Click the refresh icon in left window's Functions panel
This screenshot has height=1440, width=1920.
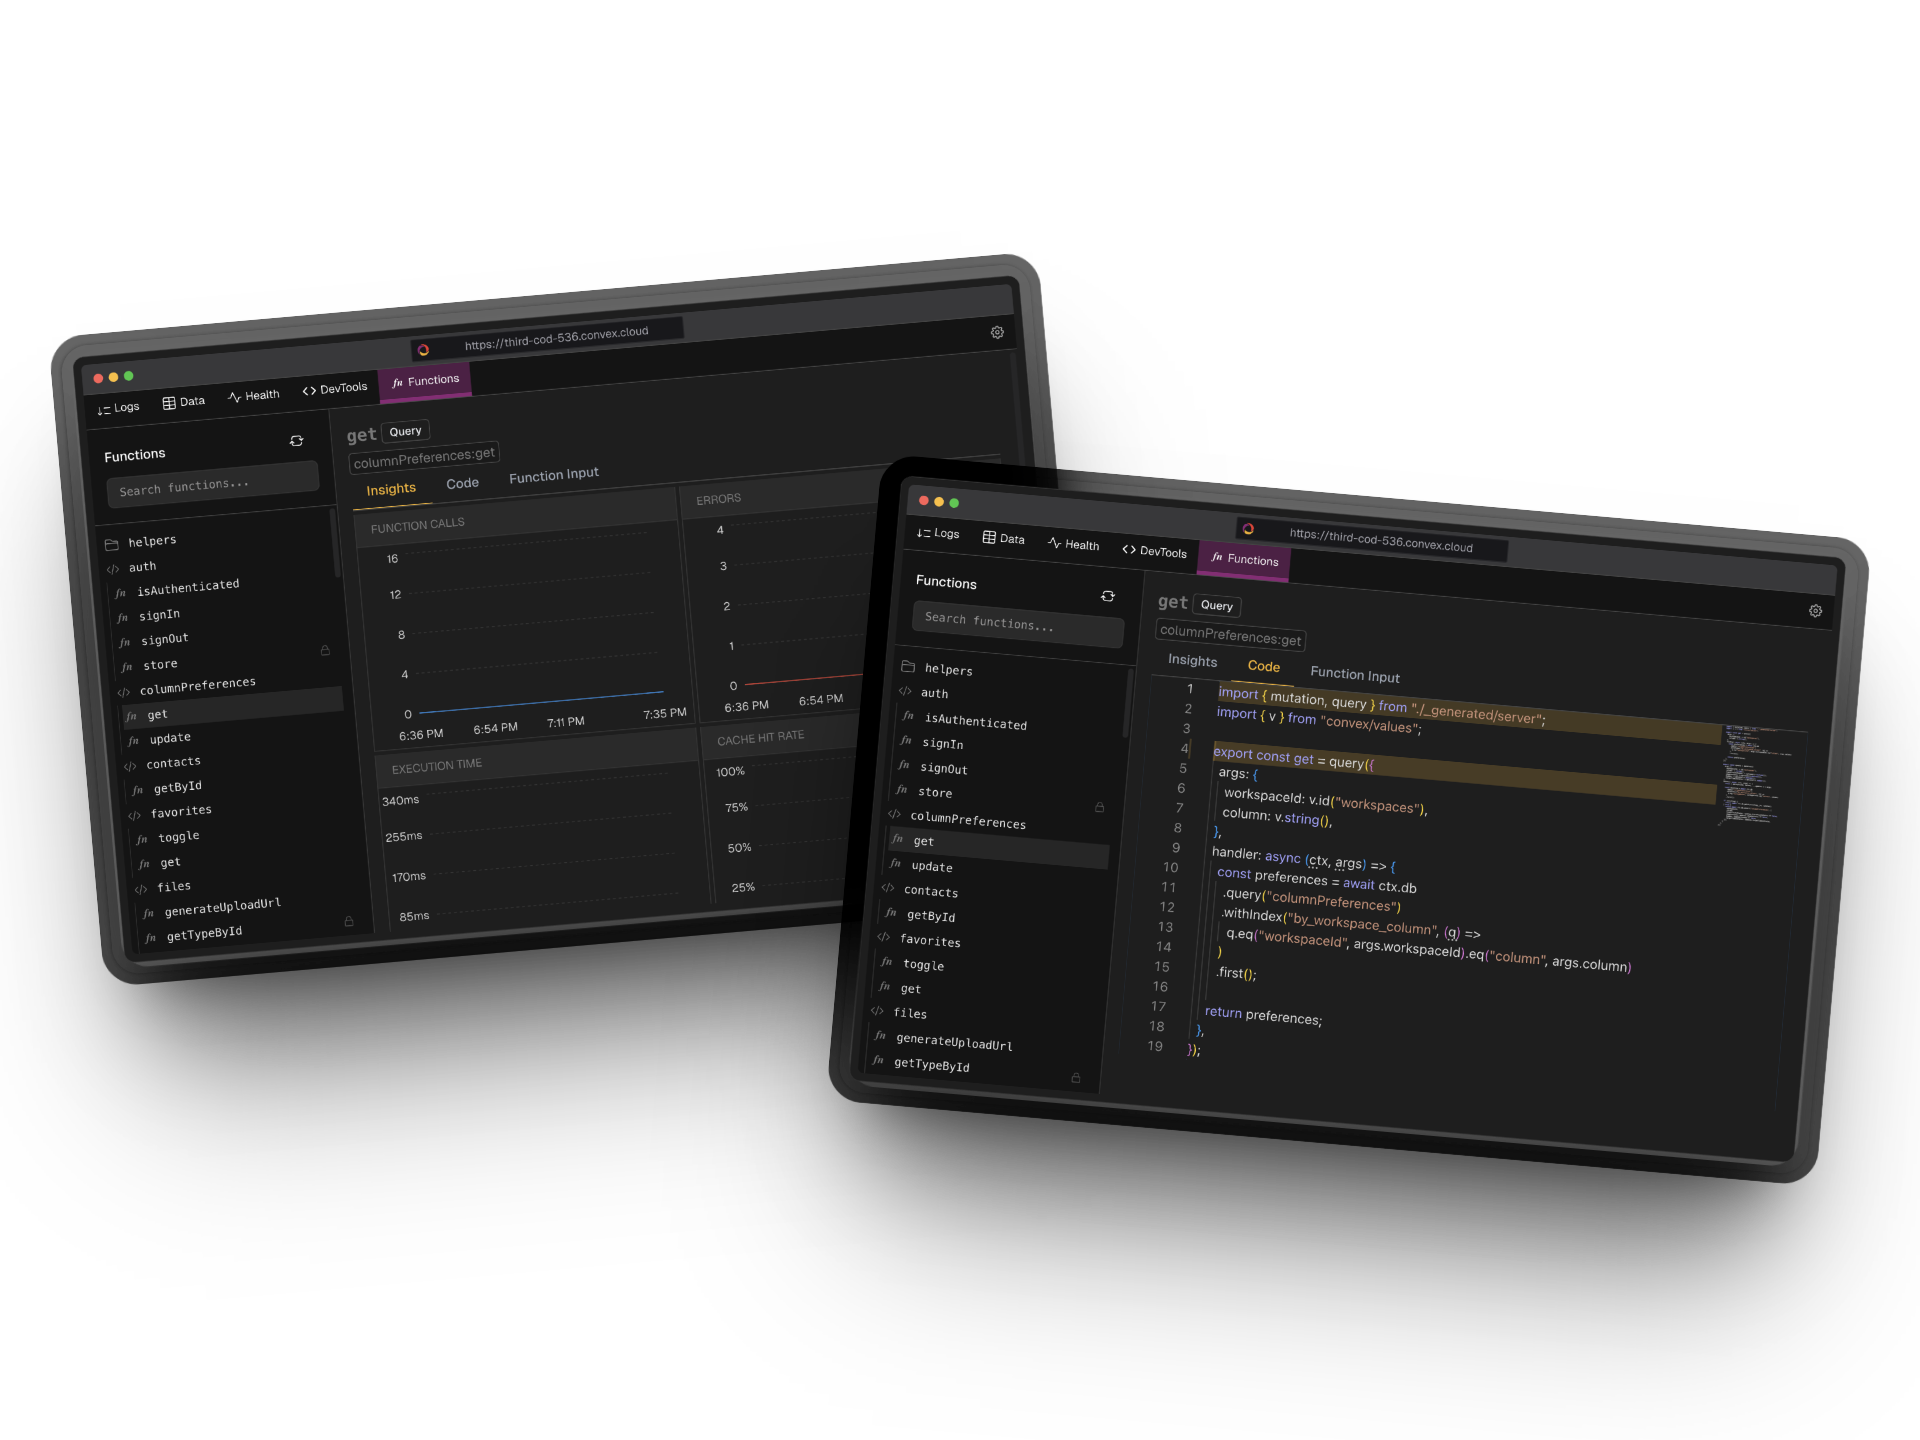(x=296, y=441)
